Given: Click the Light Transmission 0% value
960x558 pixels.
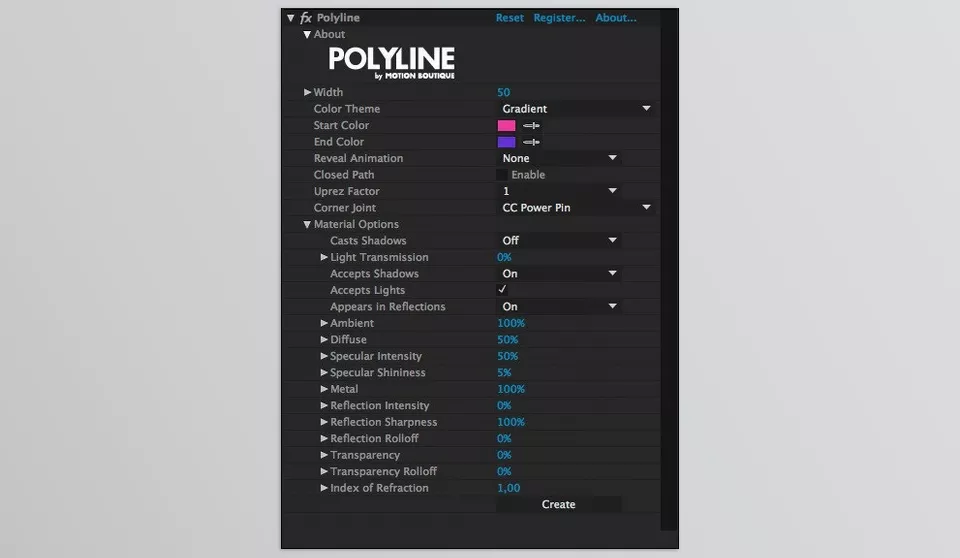Looking at the screenshot, I should (x=504, y=257).
